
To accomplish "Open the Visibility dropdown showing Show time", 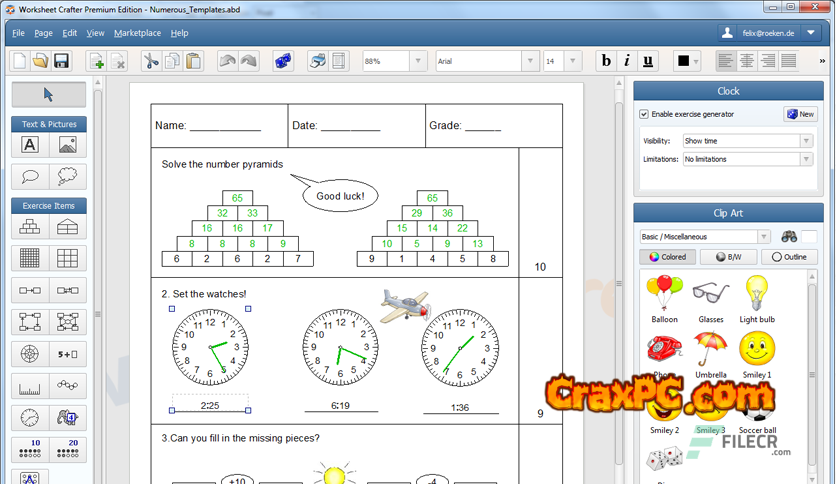I will (x=747, y=141).
